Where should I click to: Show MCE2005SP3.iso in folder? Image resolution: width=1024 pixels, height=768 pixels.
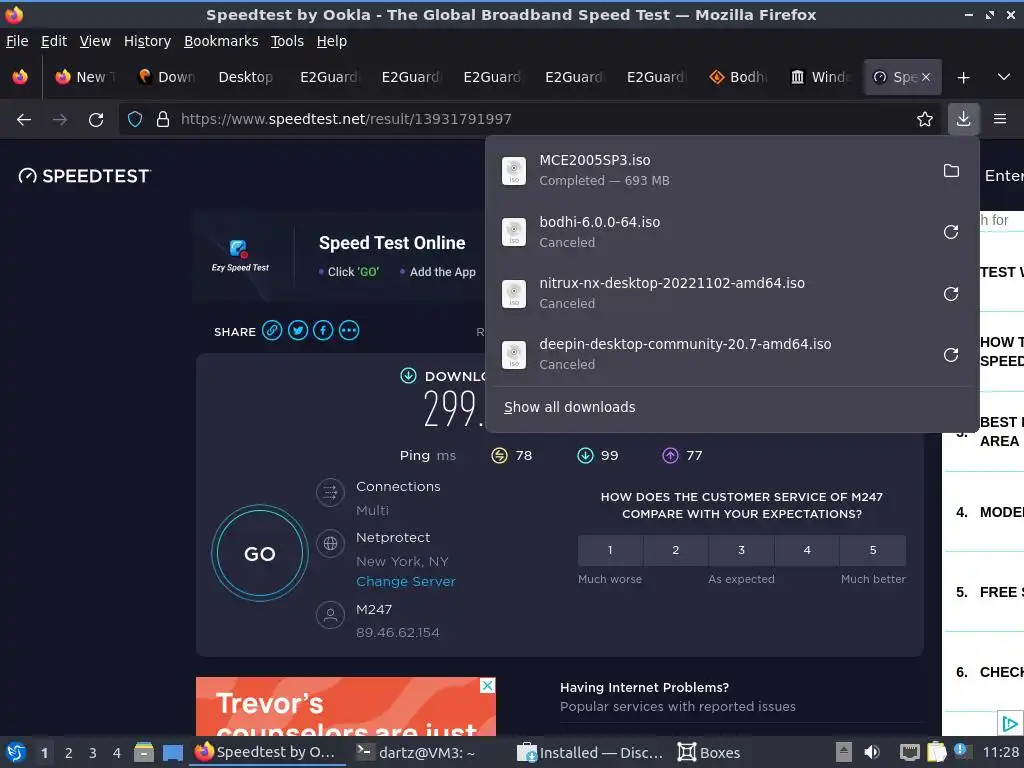[952, 170]
